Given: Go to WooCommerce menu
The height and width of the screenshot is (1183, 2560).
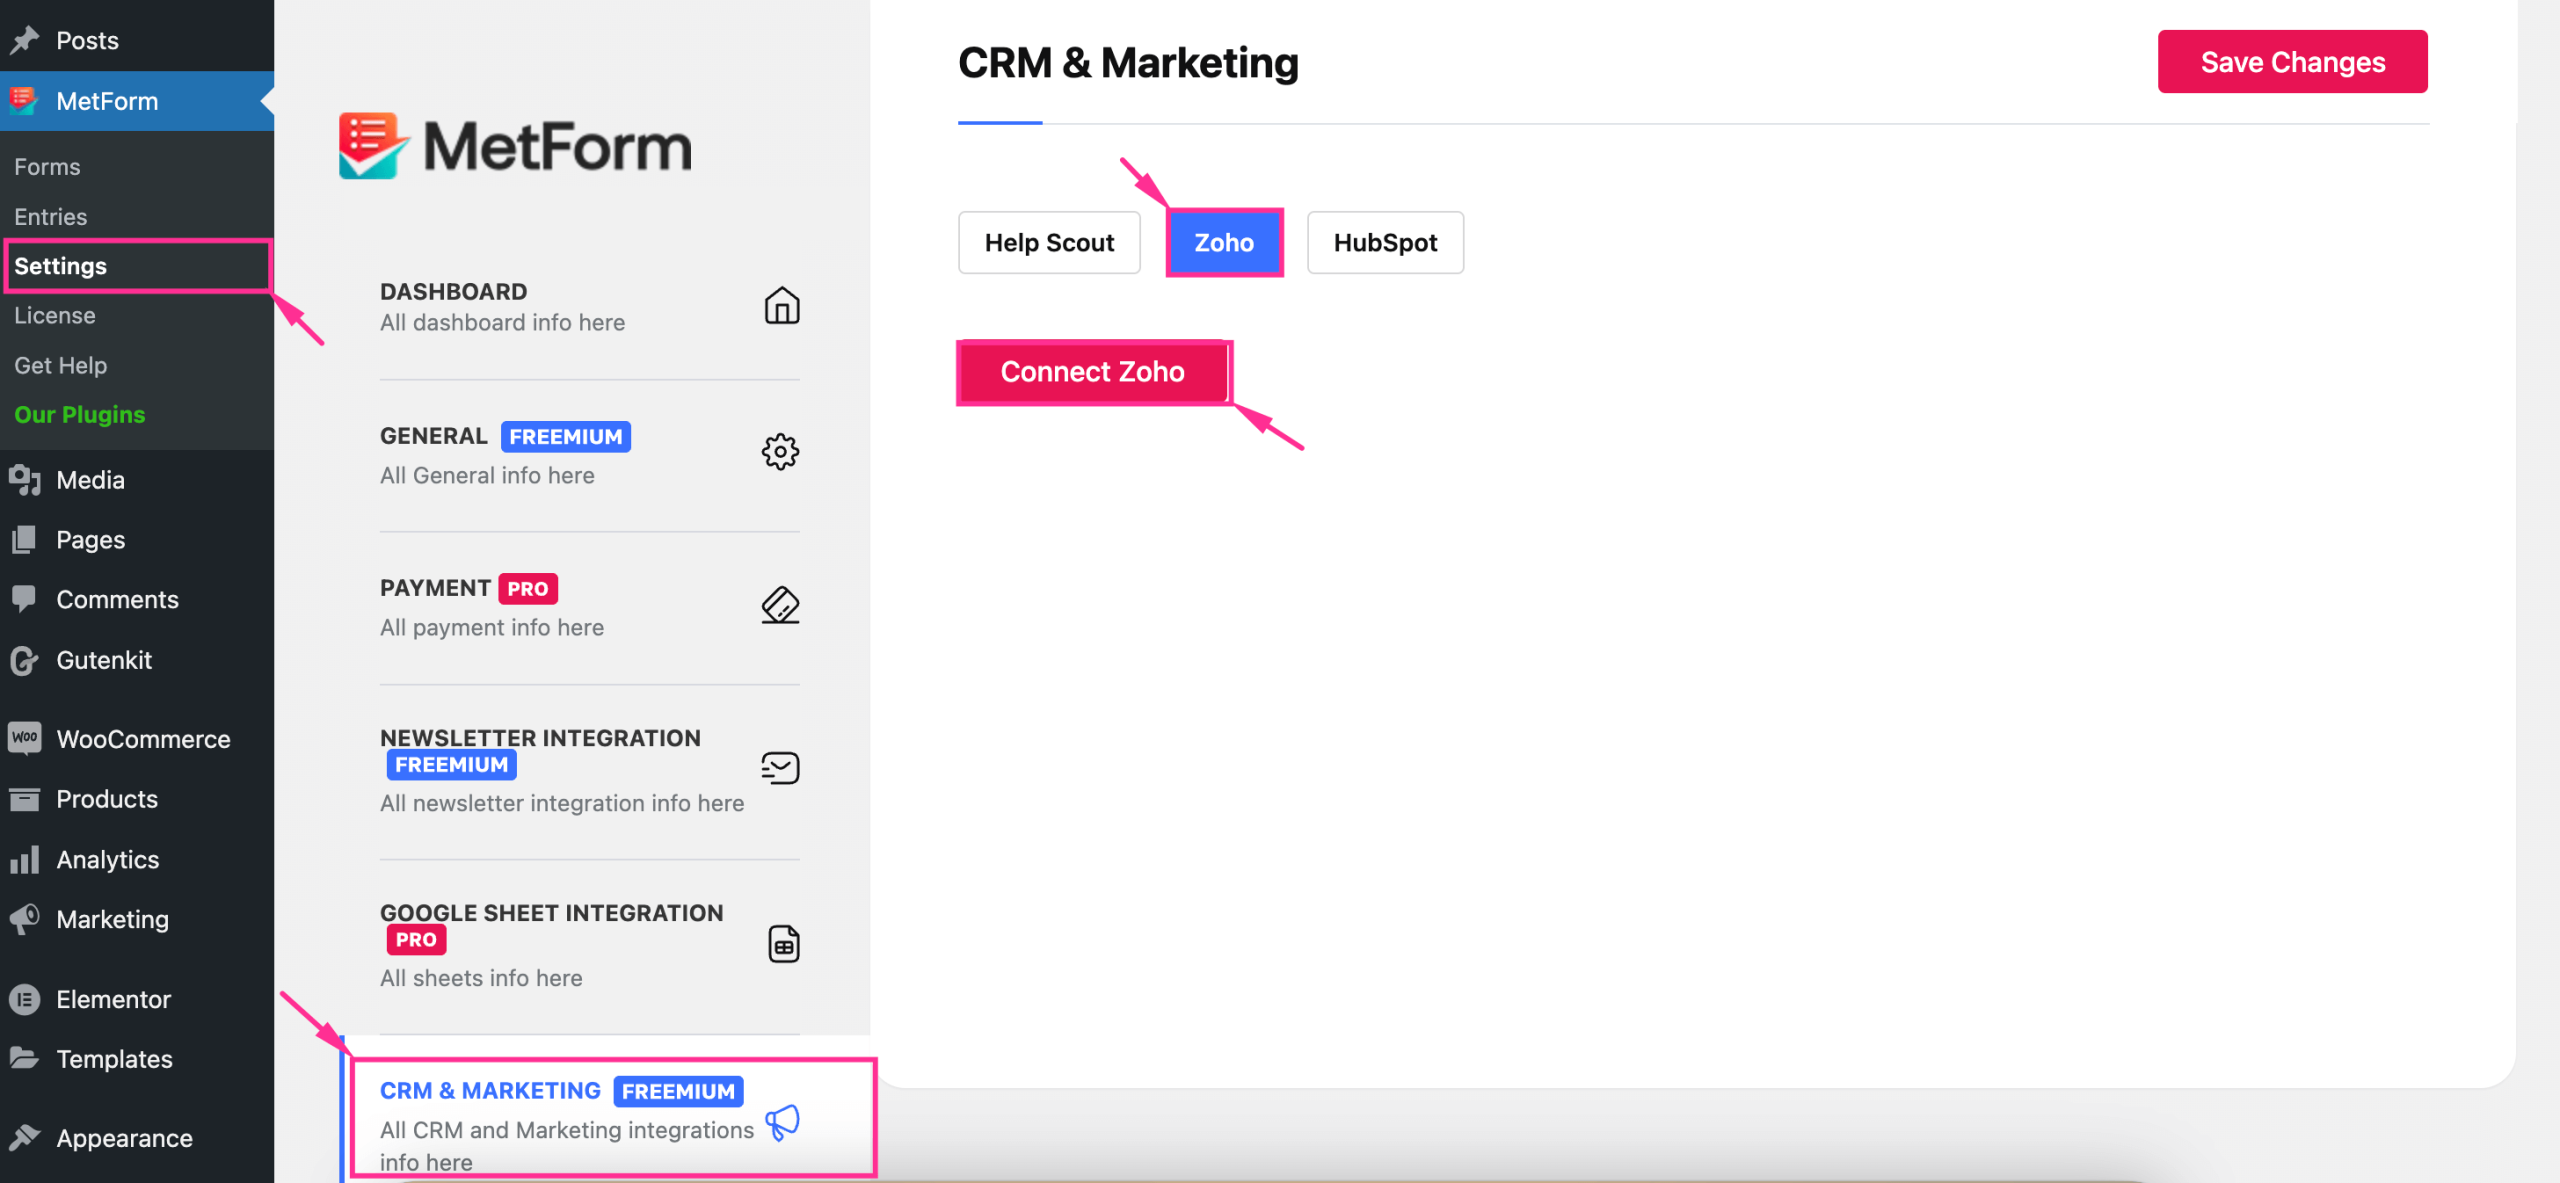Looking at the screenshot, I should coord(137,739).
